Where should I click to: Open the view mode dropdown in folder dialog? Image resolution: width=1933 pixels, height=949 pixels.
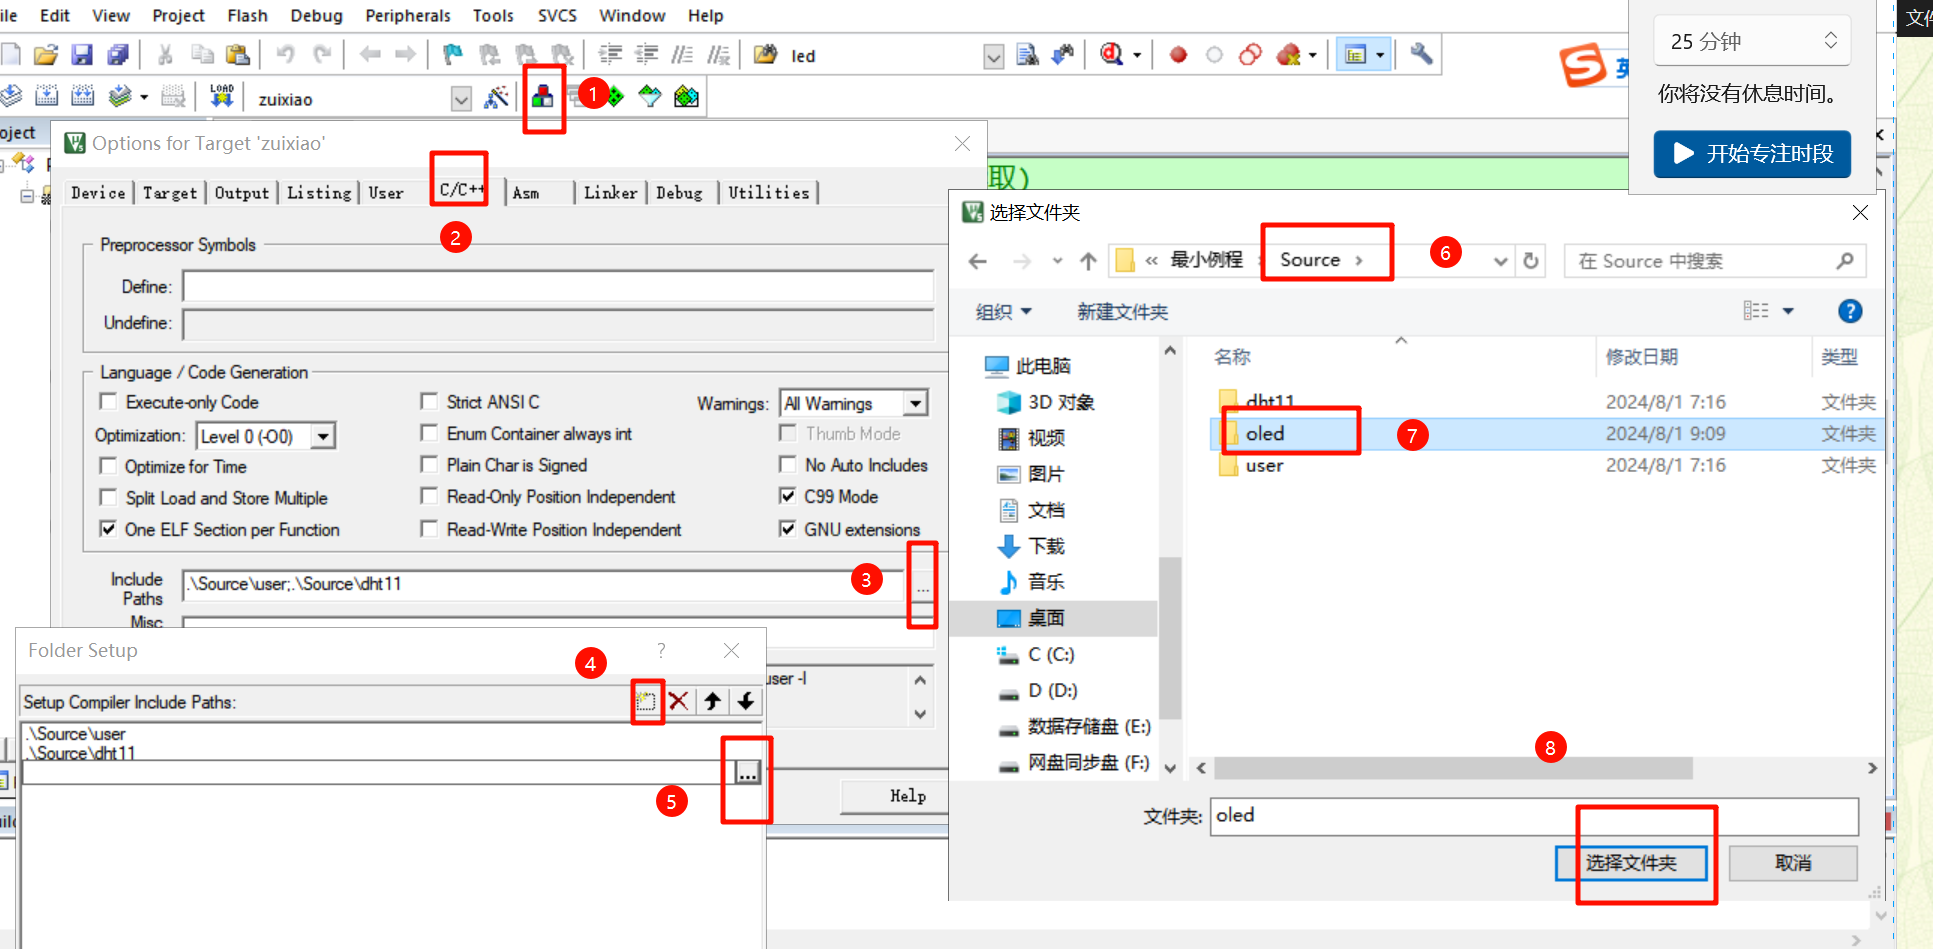click(1789, 311)
